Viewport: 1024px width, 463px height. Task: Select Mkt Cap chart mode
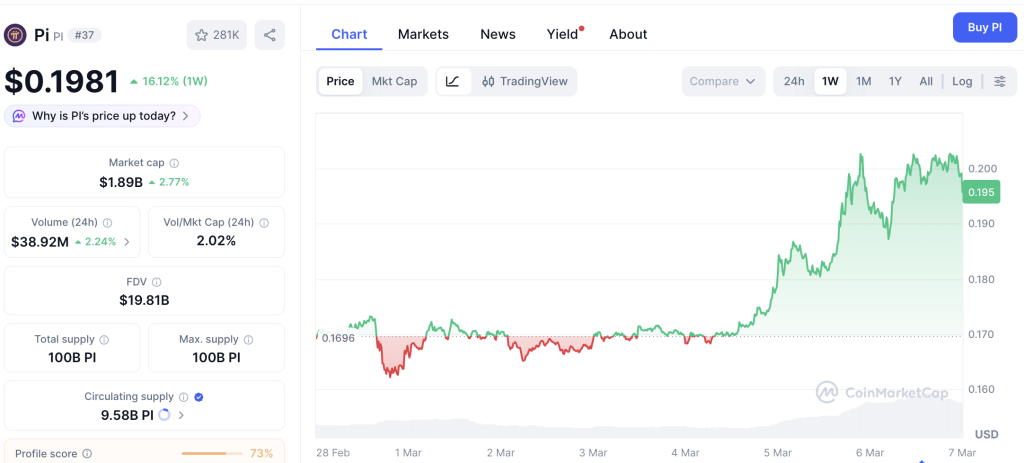click(394, 82)
